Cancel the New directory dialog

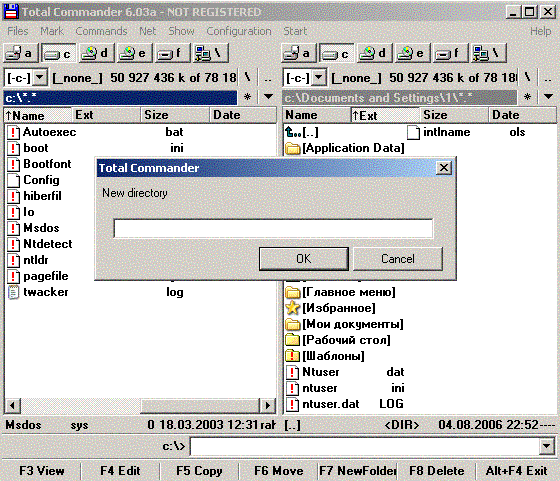pyautogui.click(x=398, y=259)
